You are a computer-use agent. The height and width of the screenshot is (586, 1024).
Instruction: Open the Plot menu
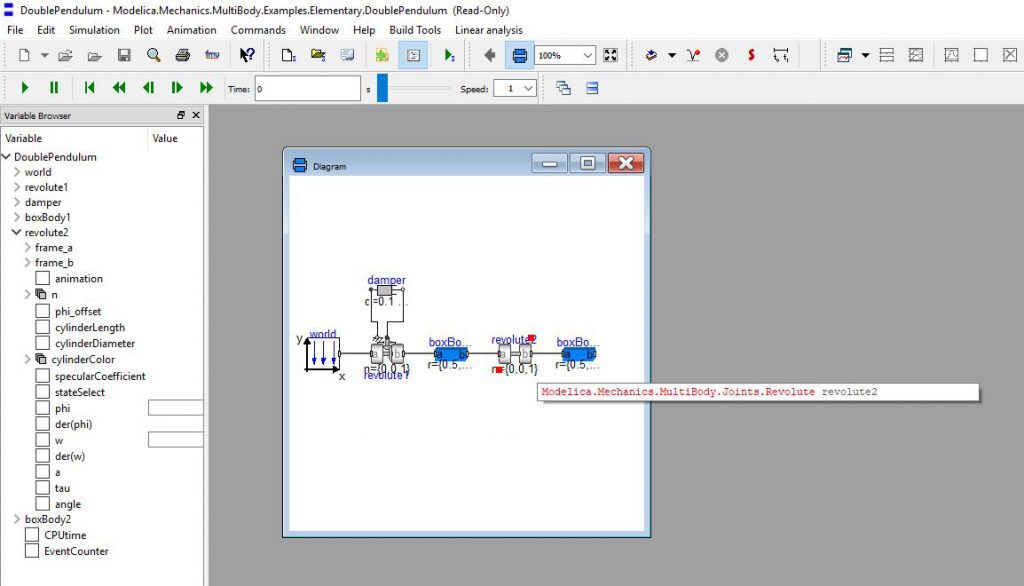tap(143, 30)
